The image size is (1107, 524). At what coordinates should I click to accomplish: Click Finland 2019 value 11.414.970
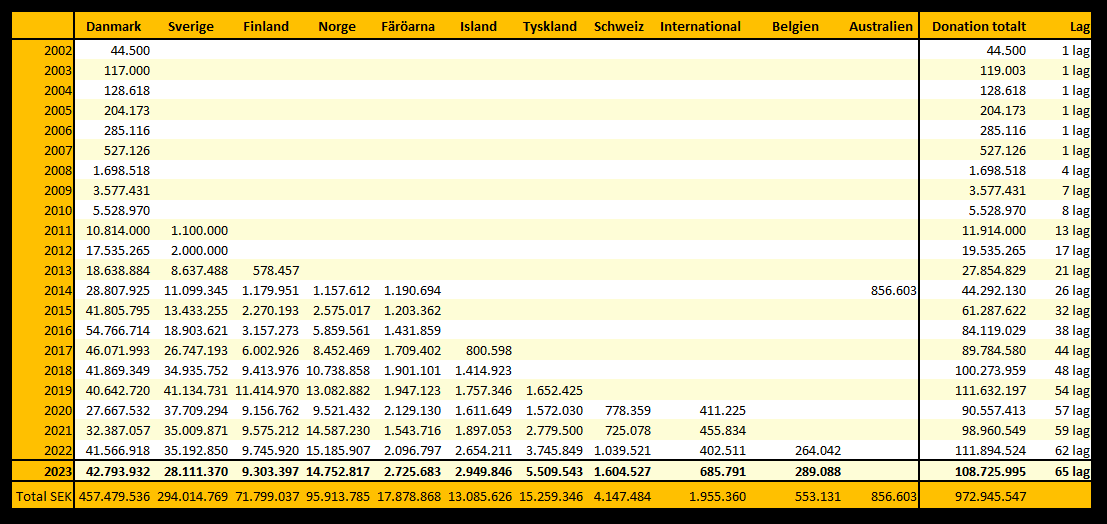click(268, 390)
